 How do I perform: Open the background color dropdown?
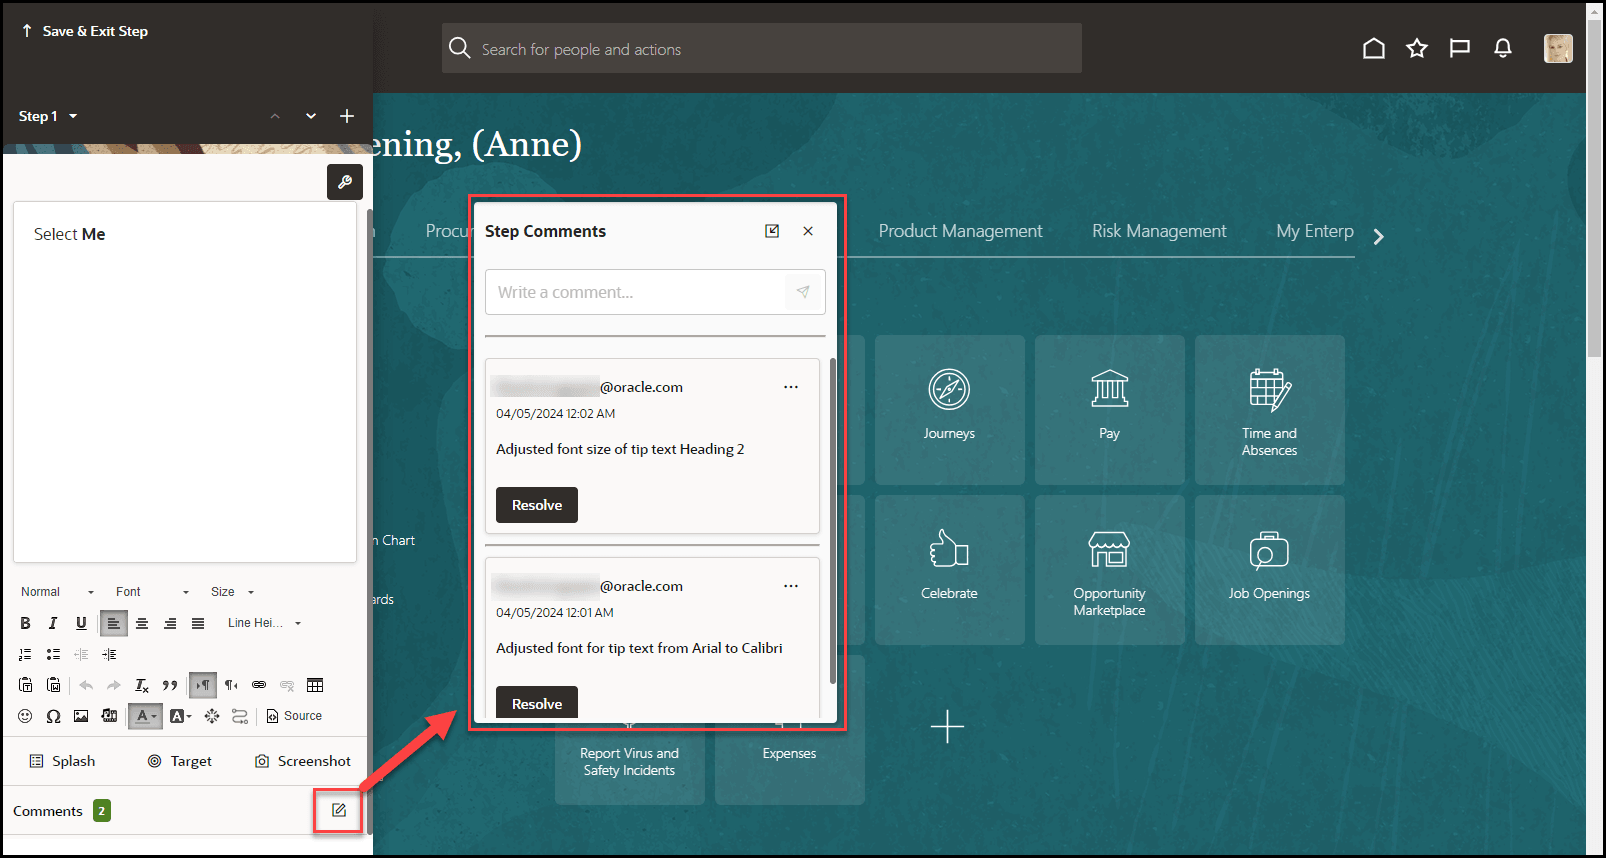pos(180,716)
